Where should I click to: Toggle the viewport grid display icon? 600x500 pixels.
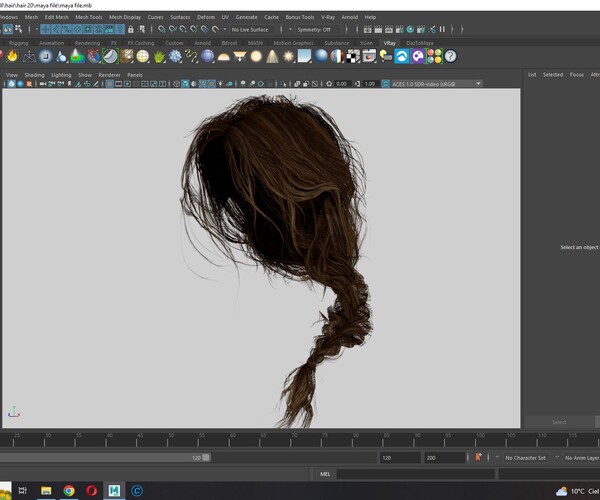109,84
